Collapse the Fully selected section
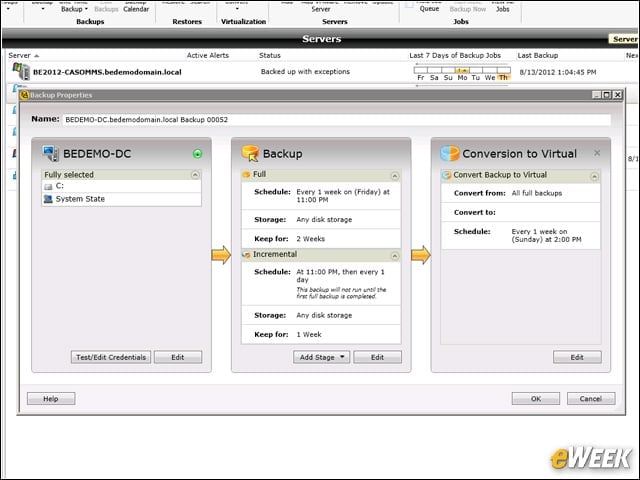Image resolution: width=640 pixels, height=480 pixels. point(195,175)
